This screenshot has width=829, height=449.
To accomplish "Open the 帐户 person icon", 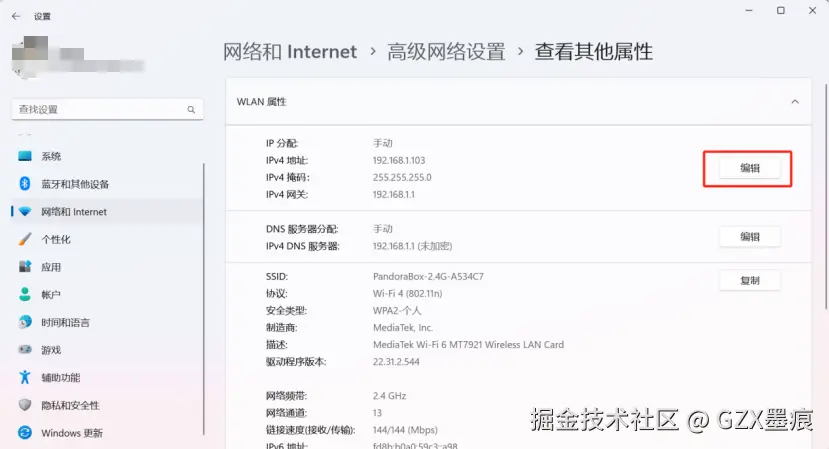I will click(x=25, y=294).
